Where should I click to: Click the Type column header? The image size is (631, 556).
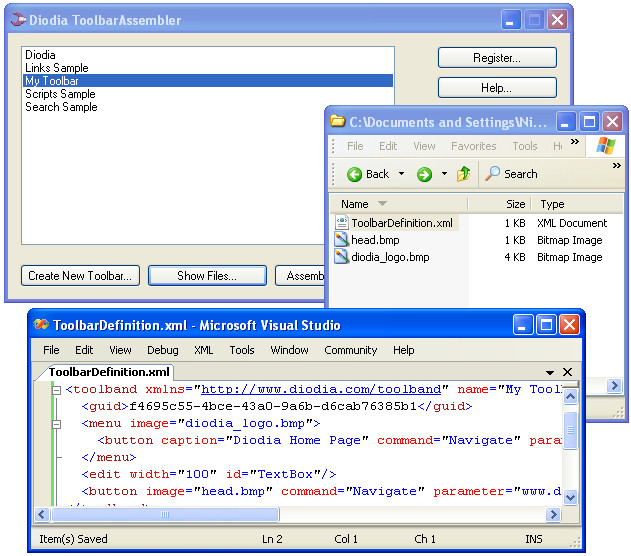coord(577,204)
